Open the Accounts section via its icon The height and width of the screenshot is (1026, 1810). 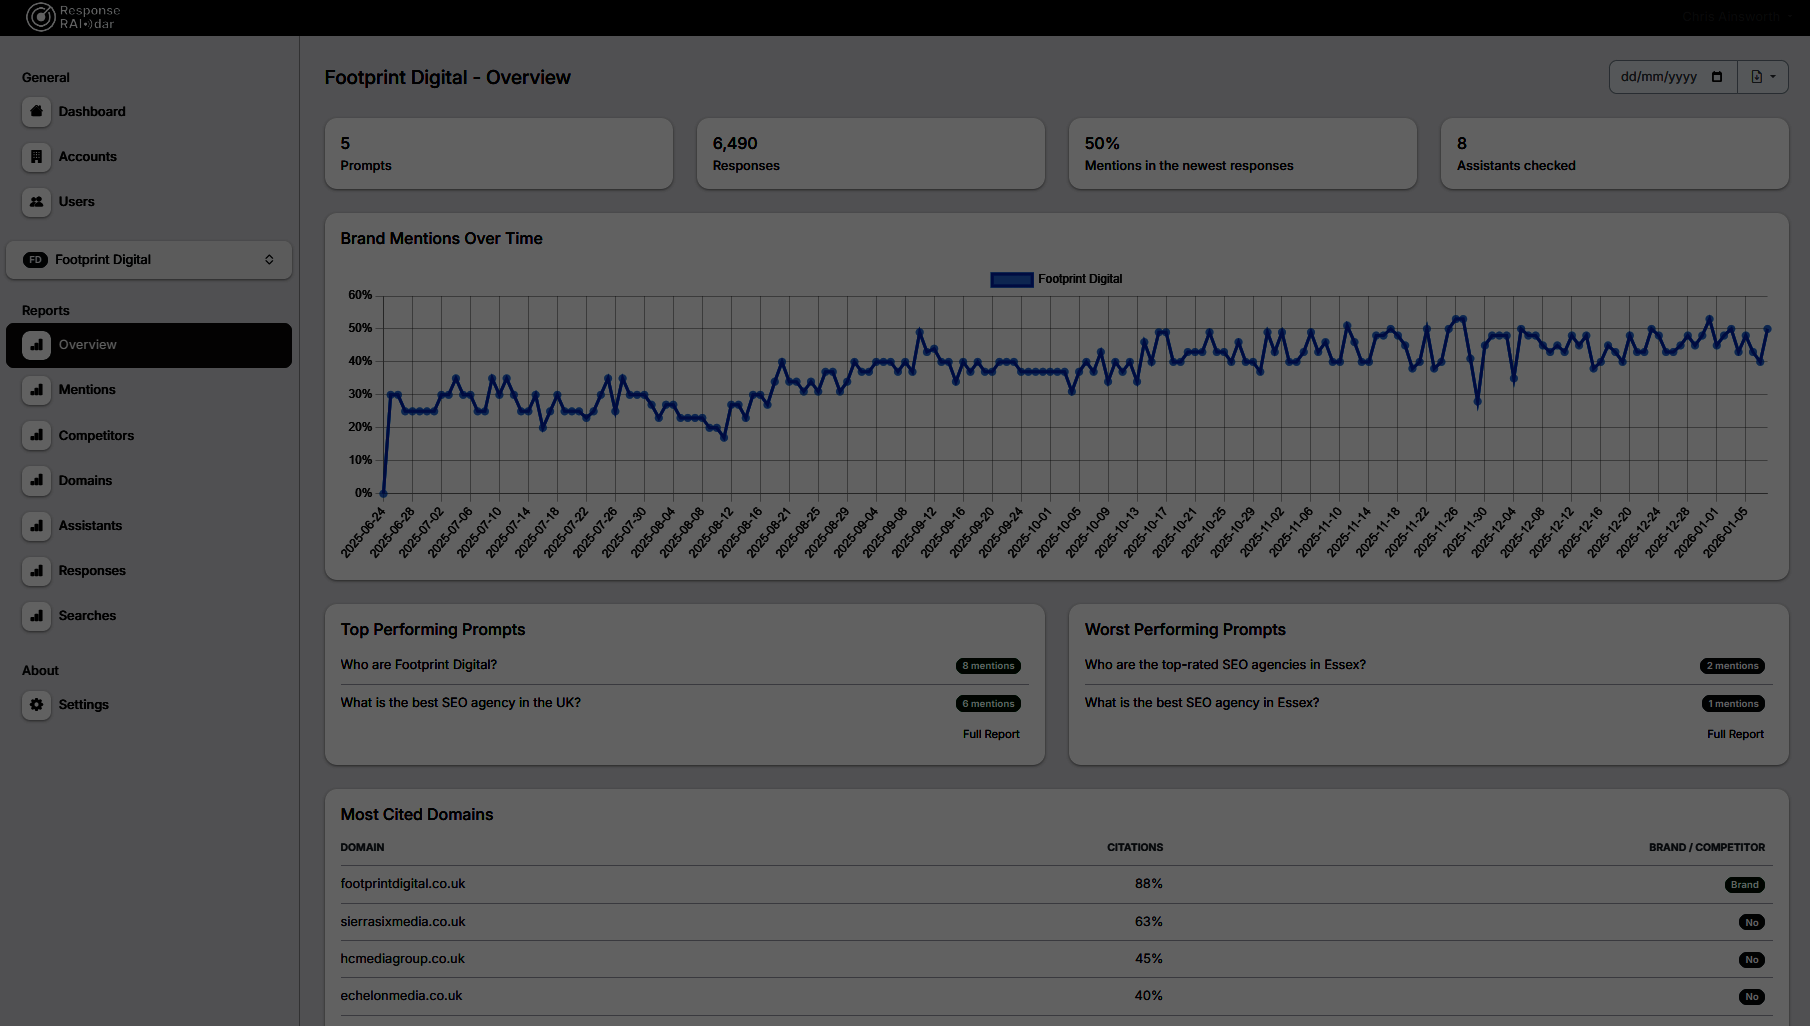(36, 157)
